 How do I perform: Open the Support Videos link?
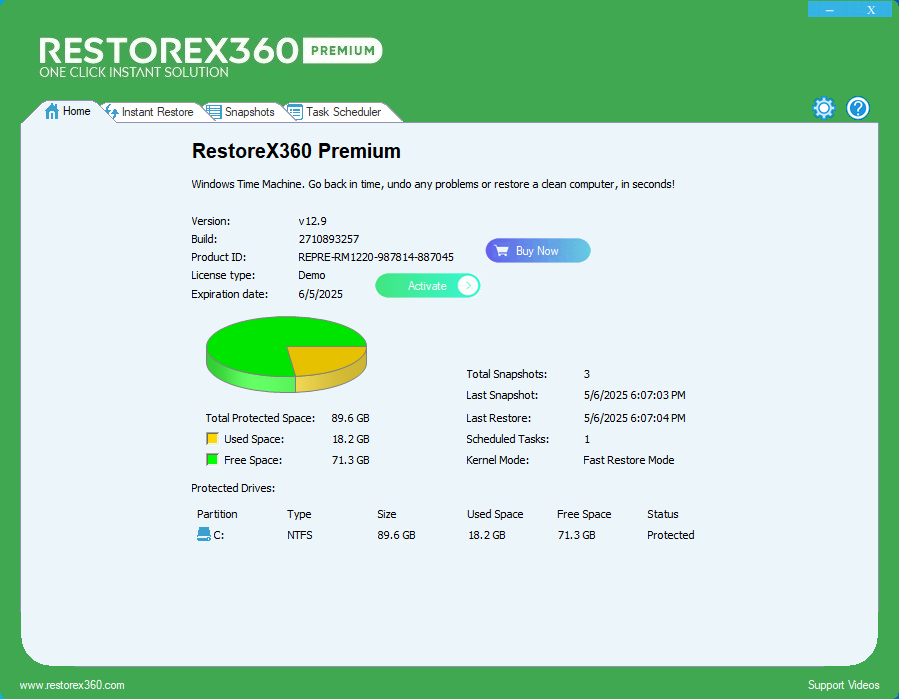[843, 684]
